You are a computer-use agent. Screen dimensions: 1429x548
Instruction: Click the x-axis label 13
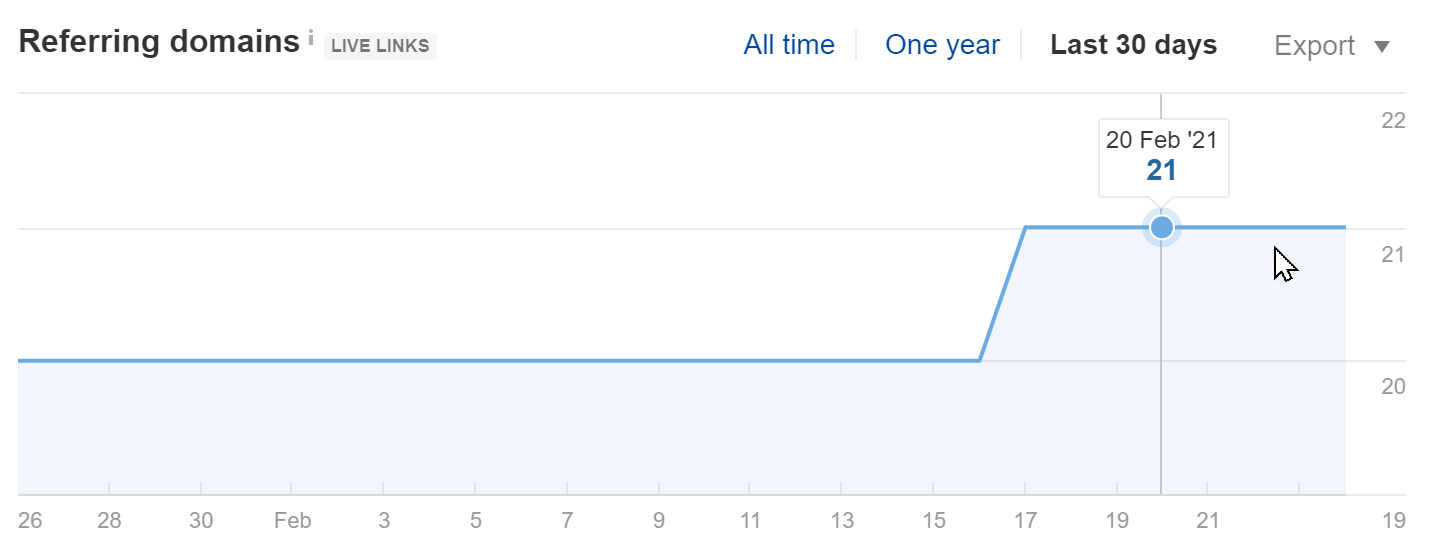tap(842, 521)
